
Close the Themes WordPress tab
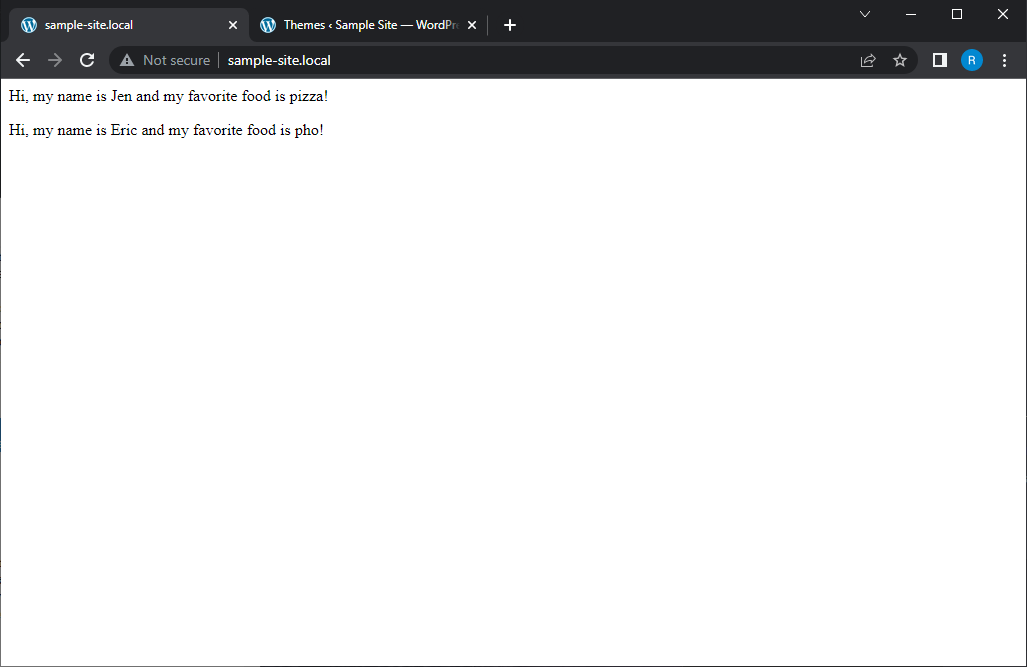472,25
